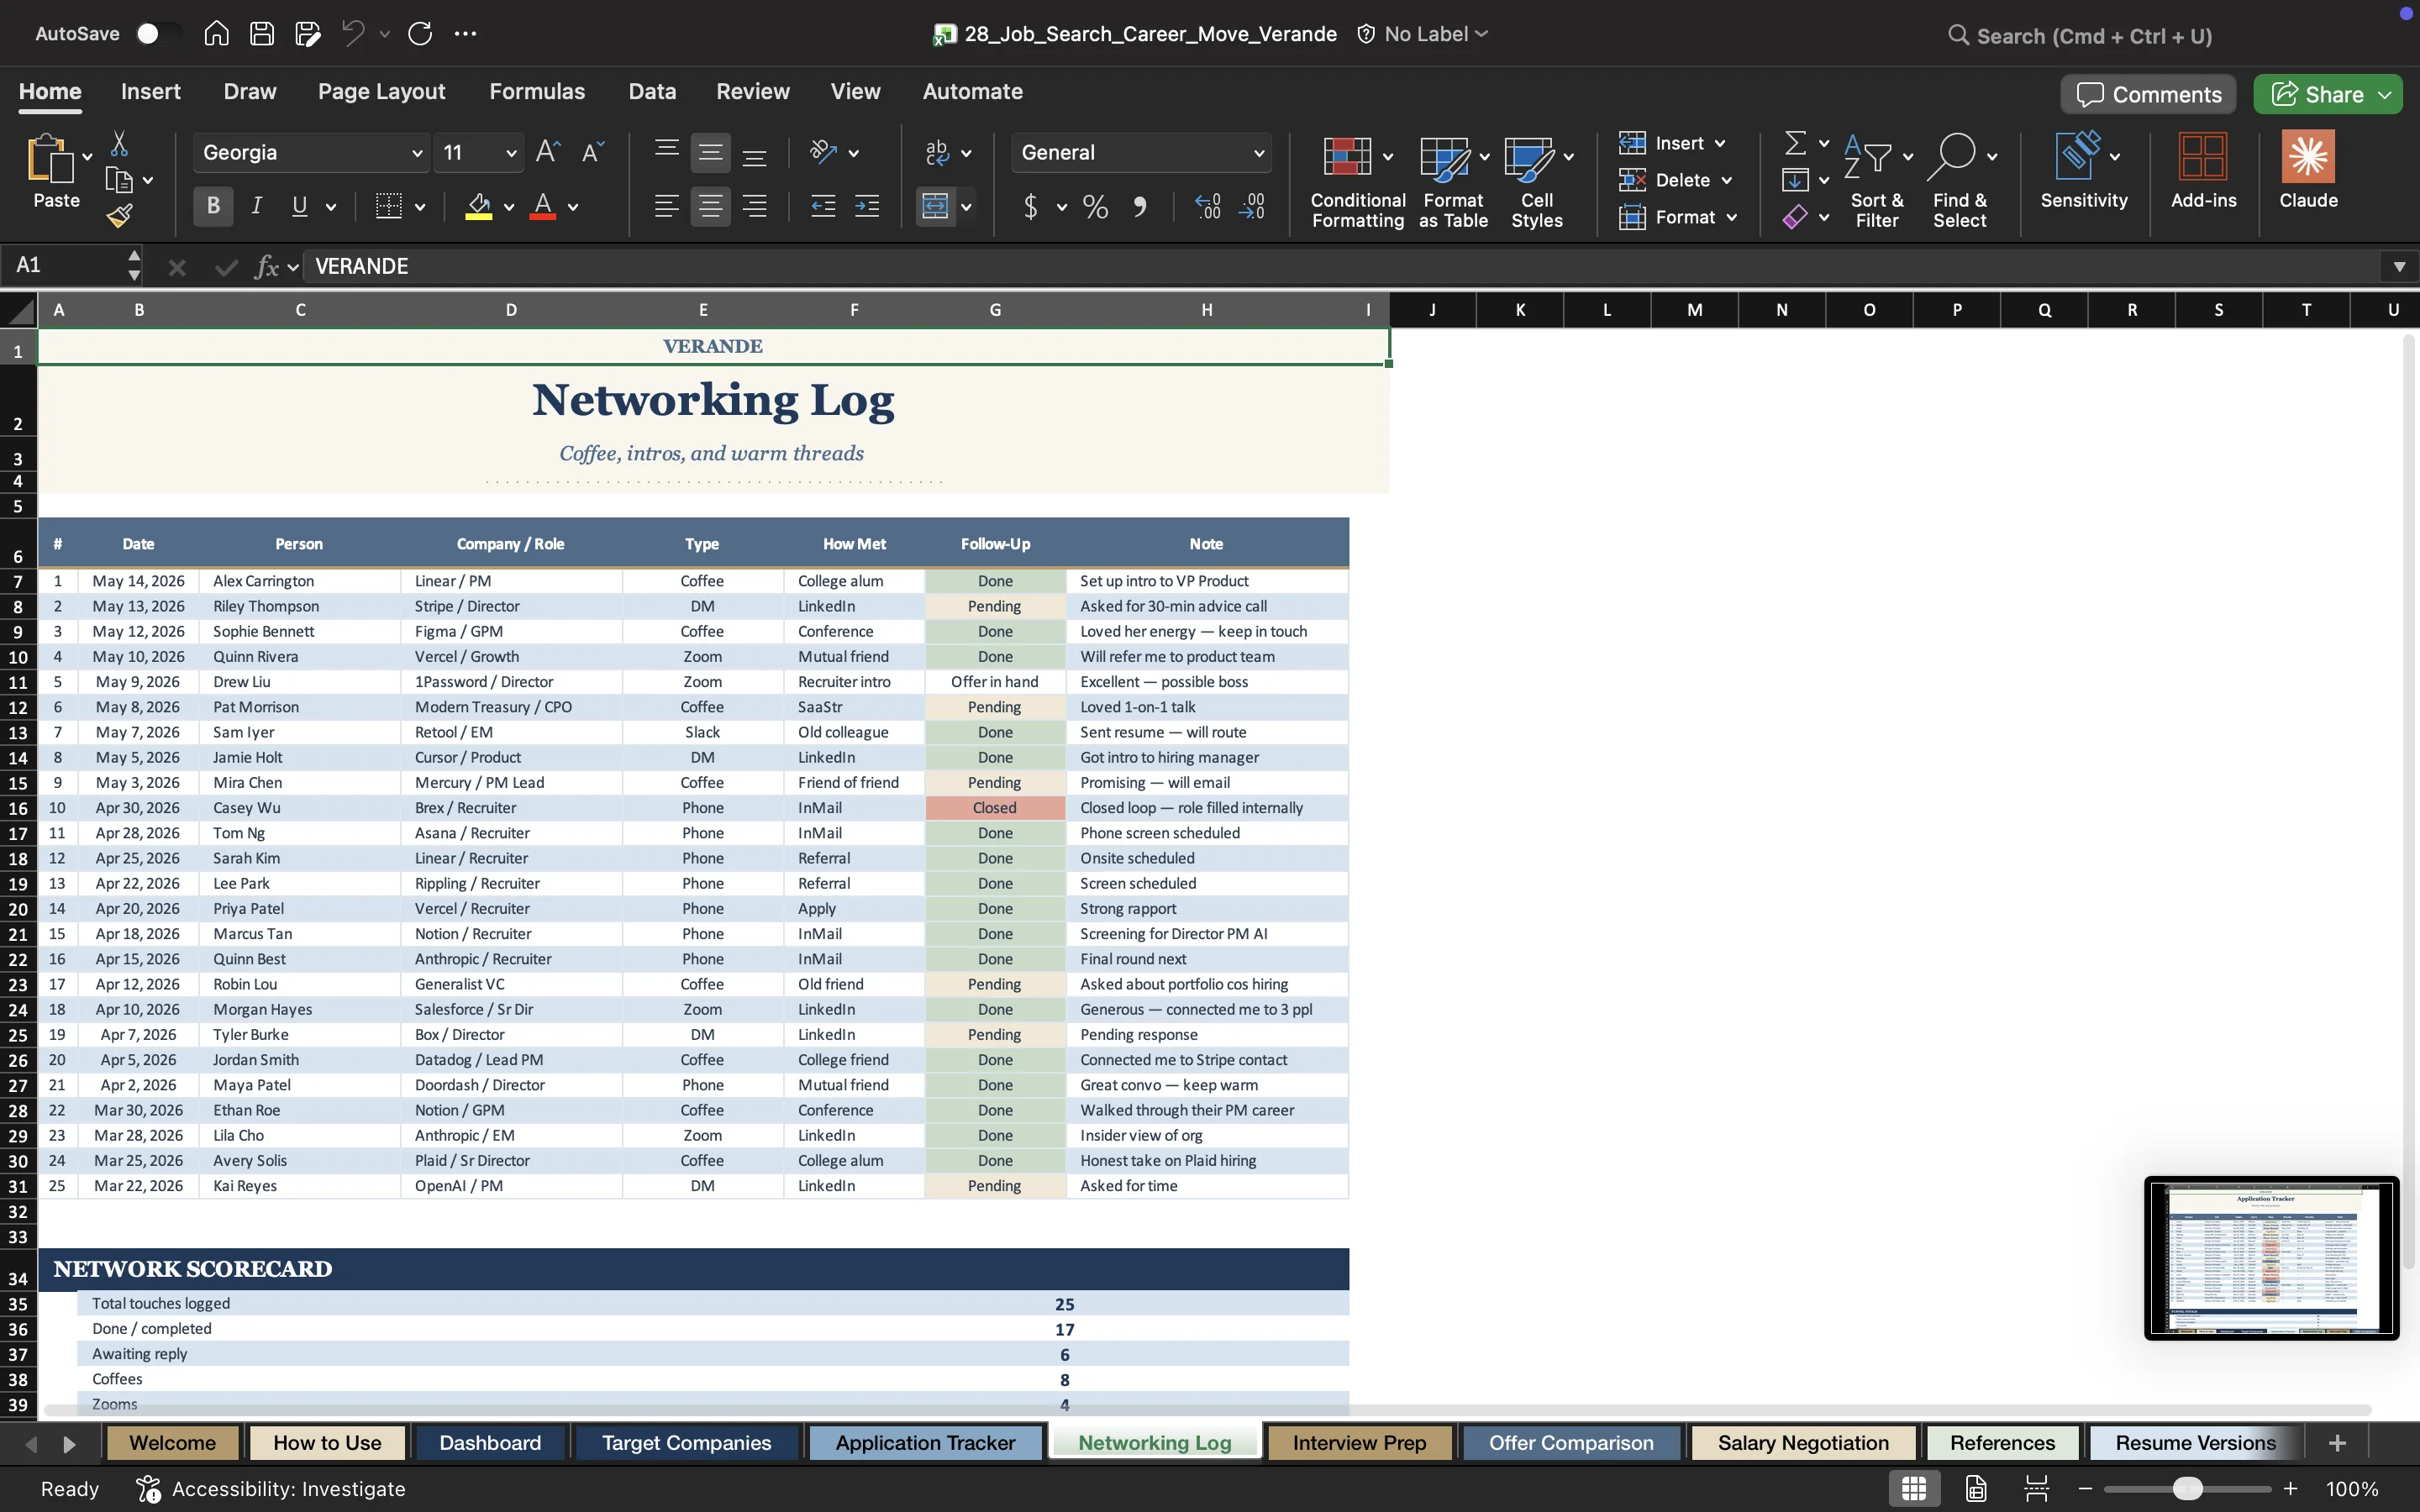The image size is (2420, 1512).
Task: Click the Increase Decimal icon
Action: click(x=1207, y=207)
